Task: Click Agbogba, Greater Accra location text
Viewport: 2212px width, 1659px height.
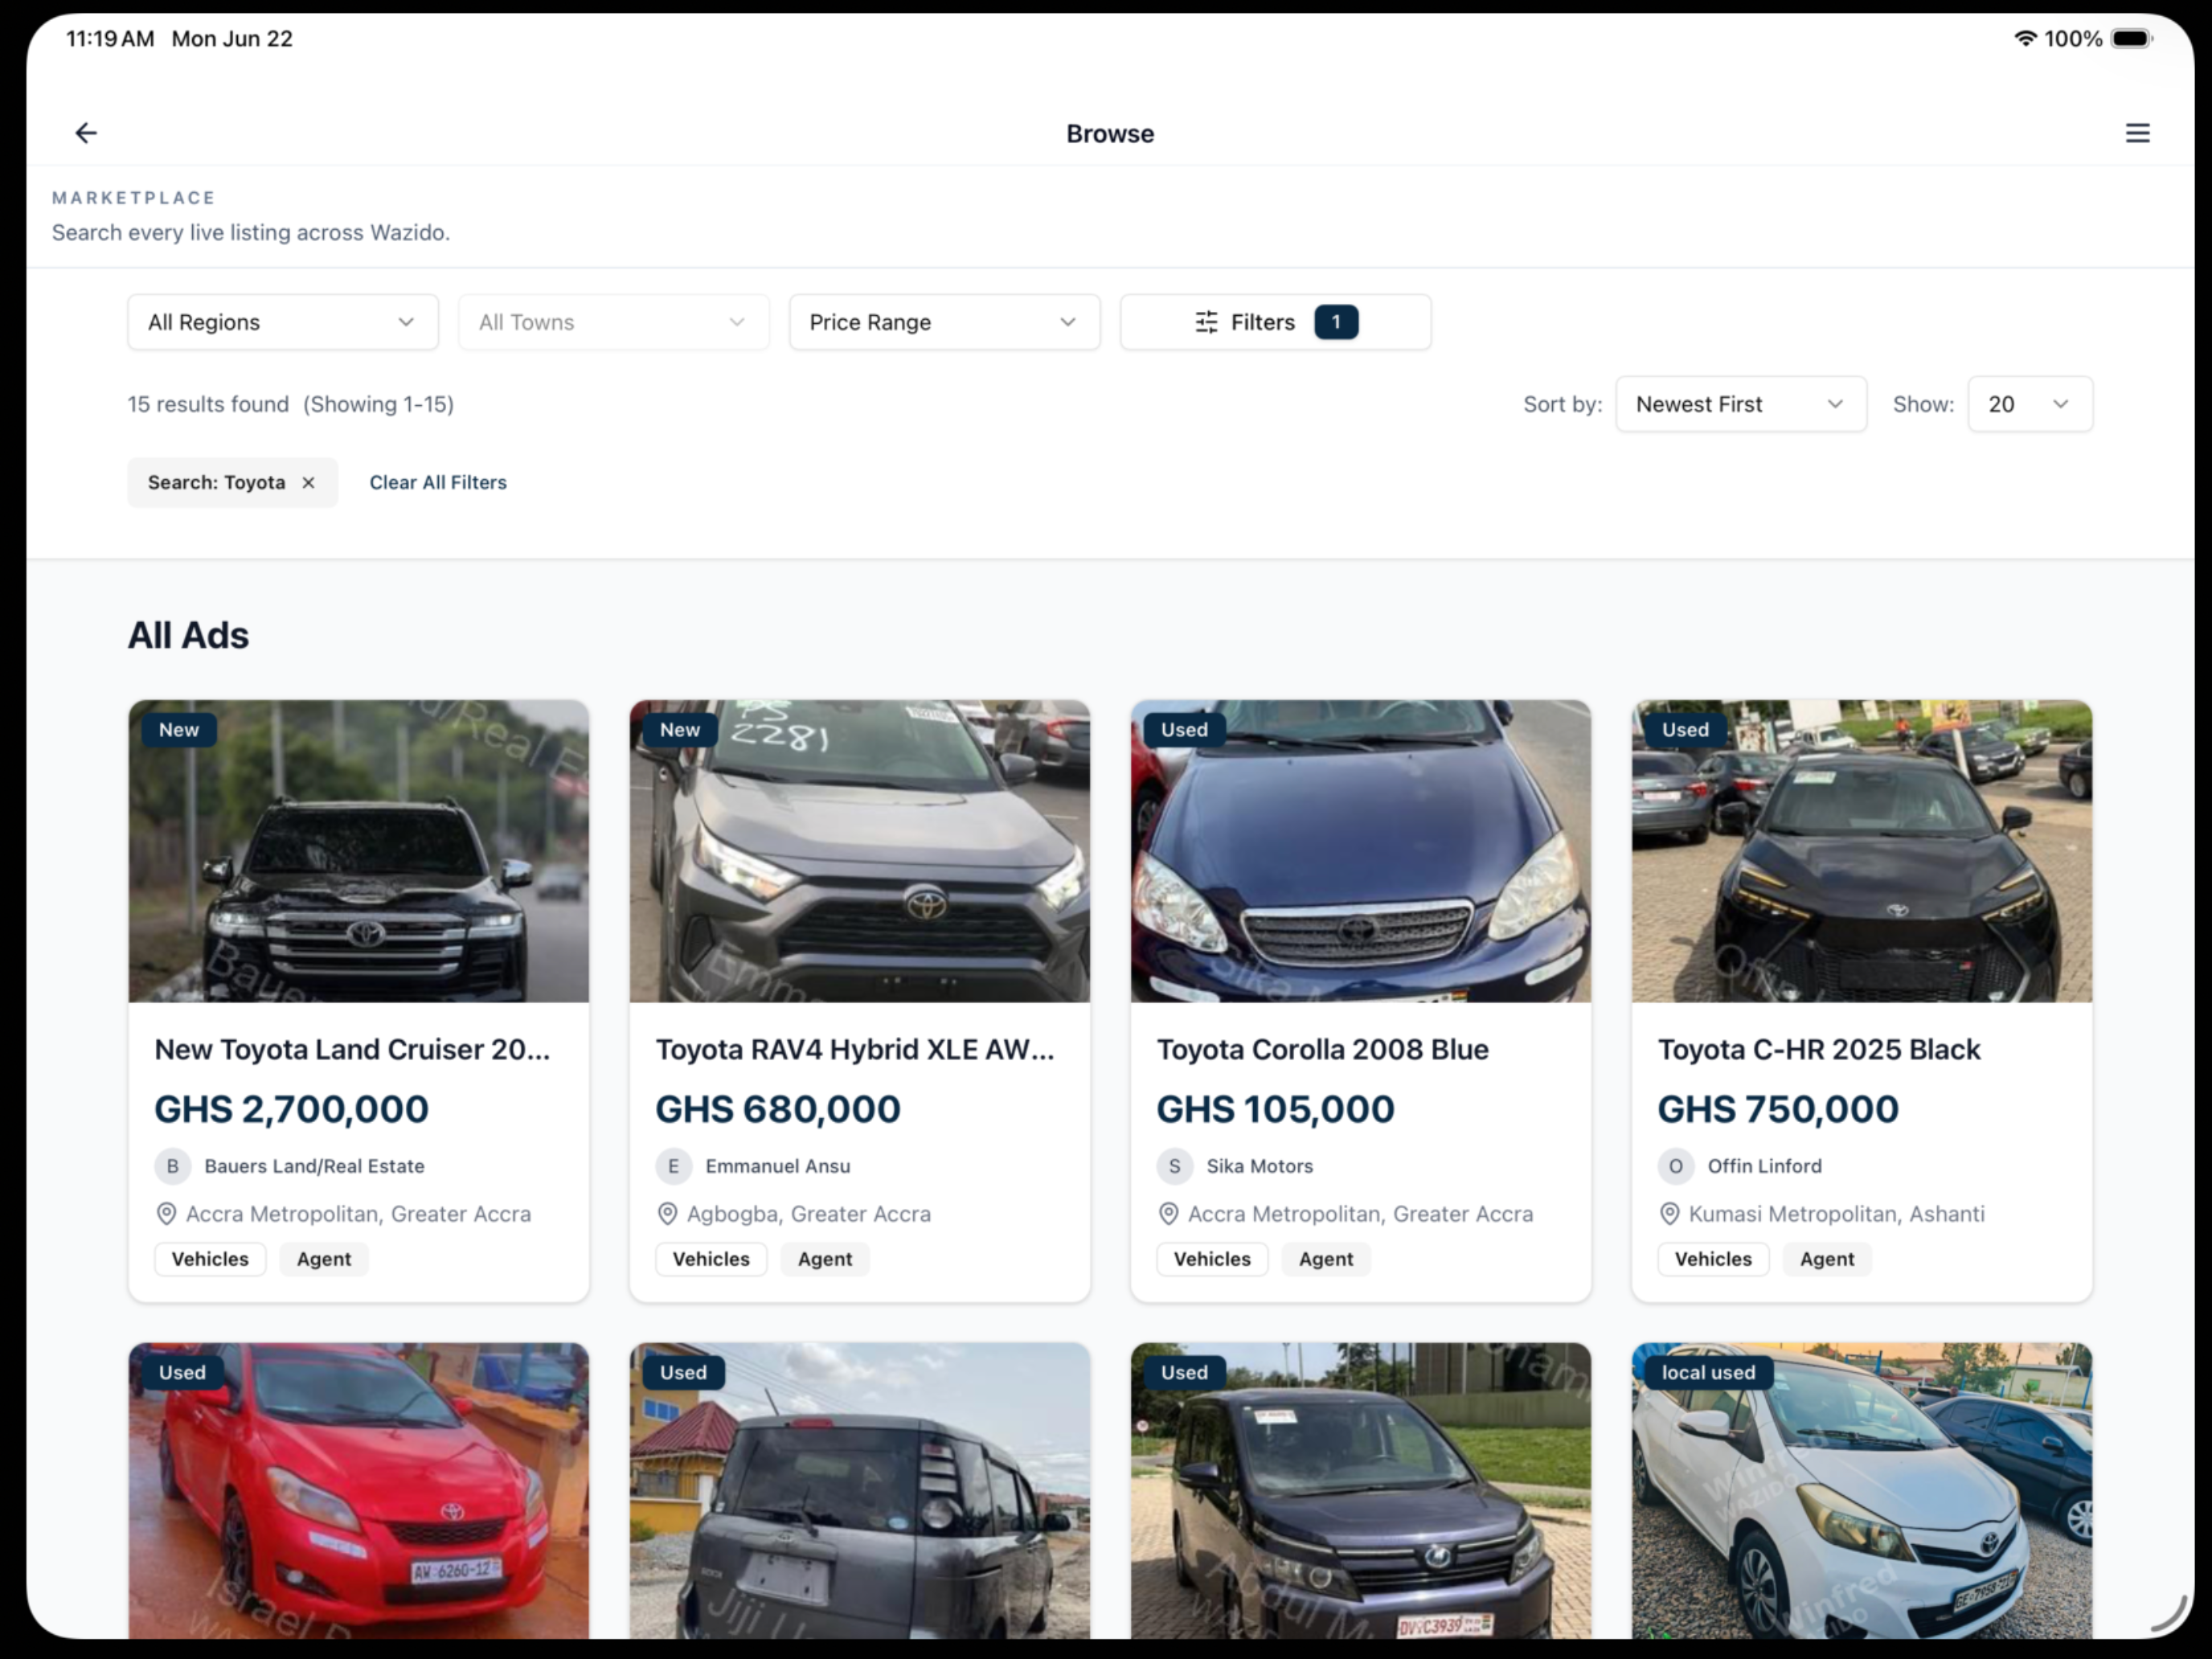Action: coord(809,1214)
